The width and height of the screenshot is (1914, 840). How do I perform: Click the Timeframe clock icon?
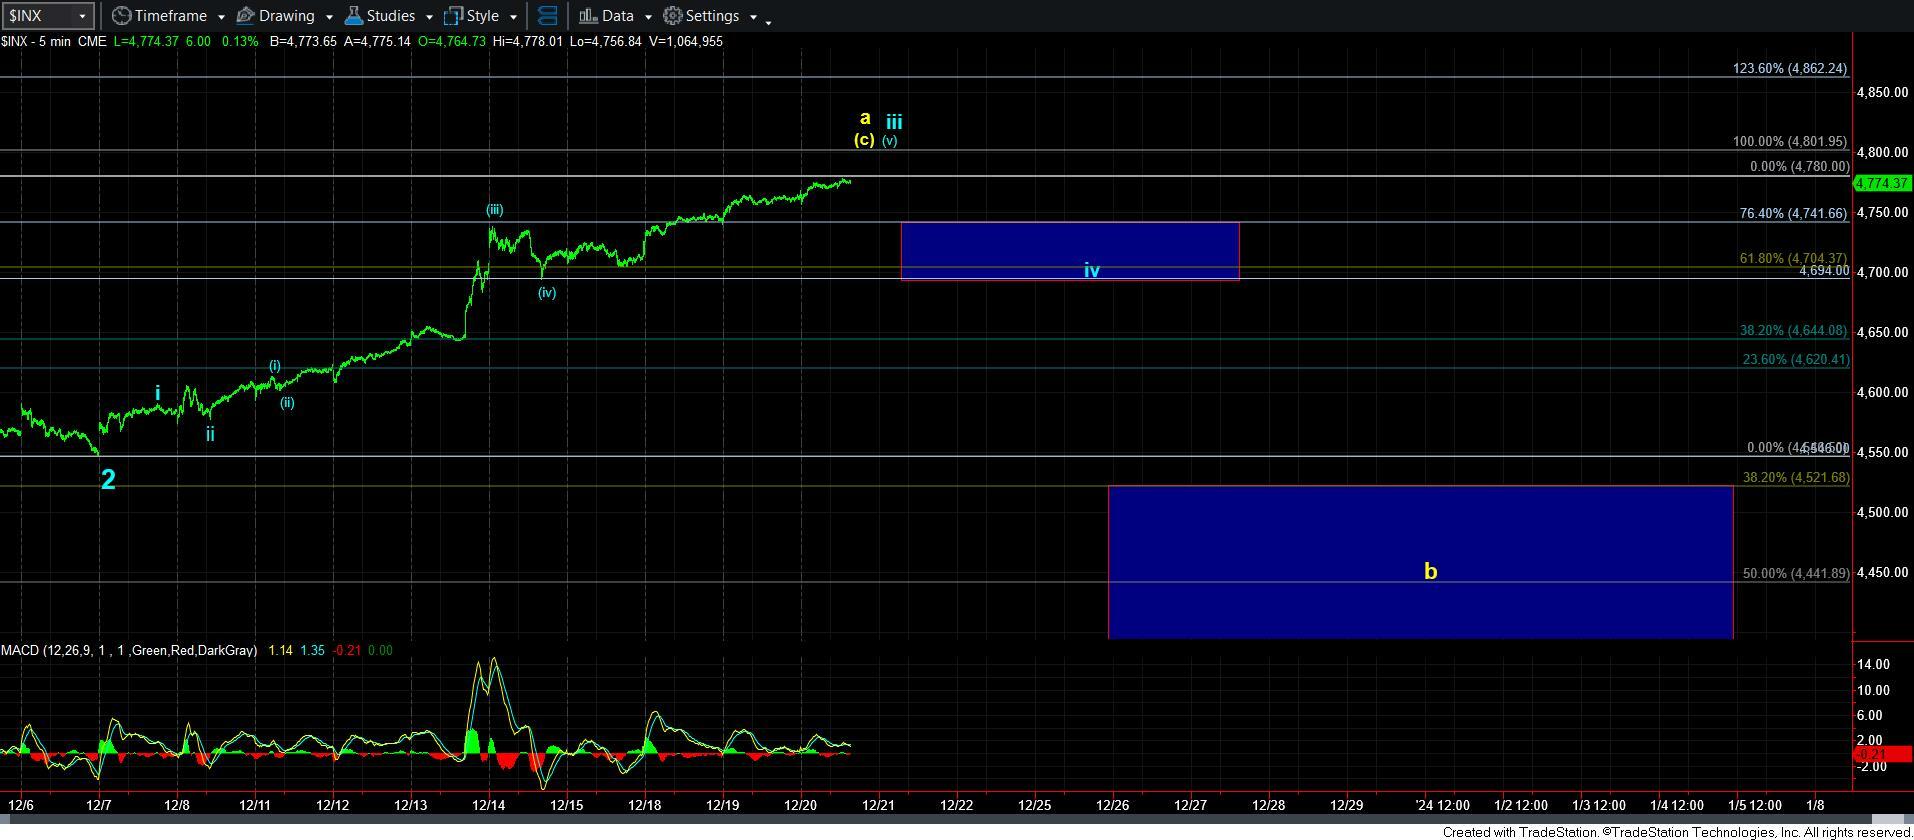121,16
